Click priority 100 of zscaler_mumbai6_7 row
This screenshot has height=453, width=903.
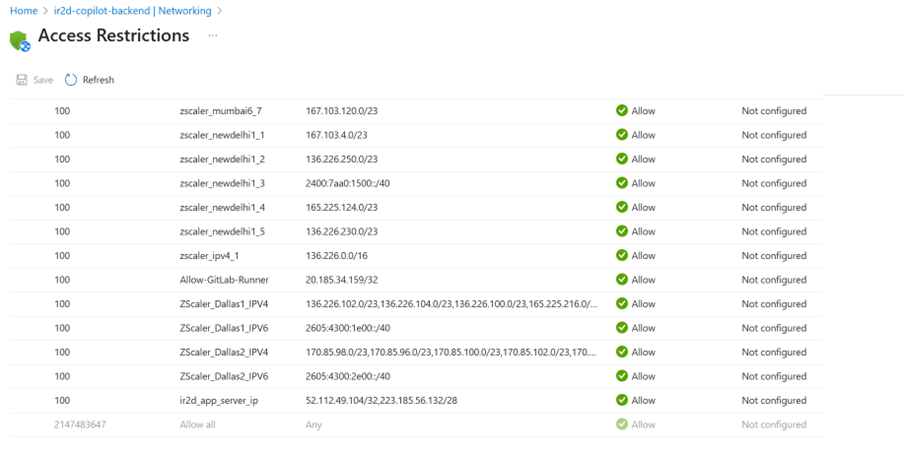coord(62,111)
